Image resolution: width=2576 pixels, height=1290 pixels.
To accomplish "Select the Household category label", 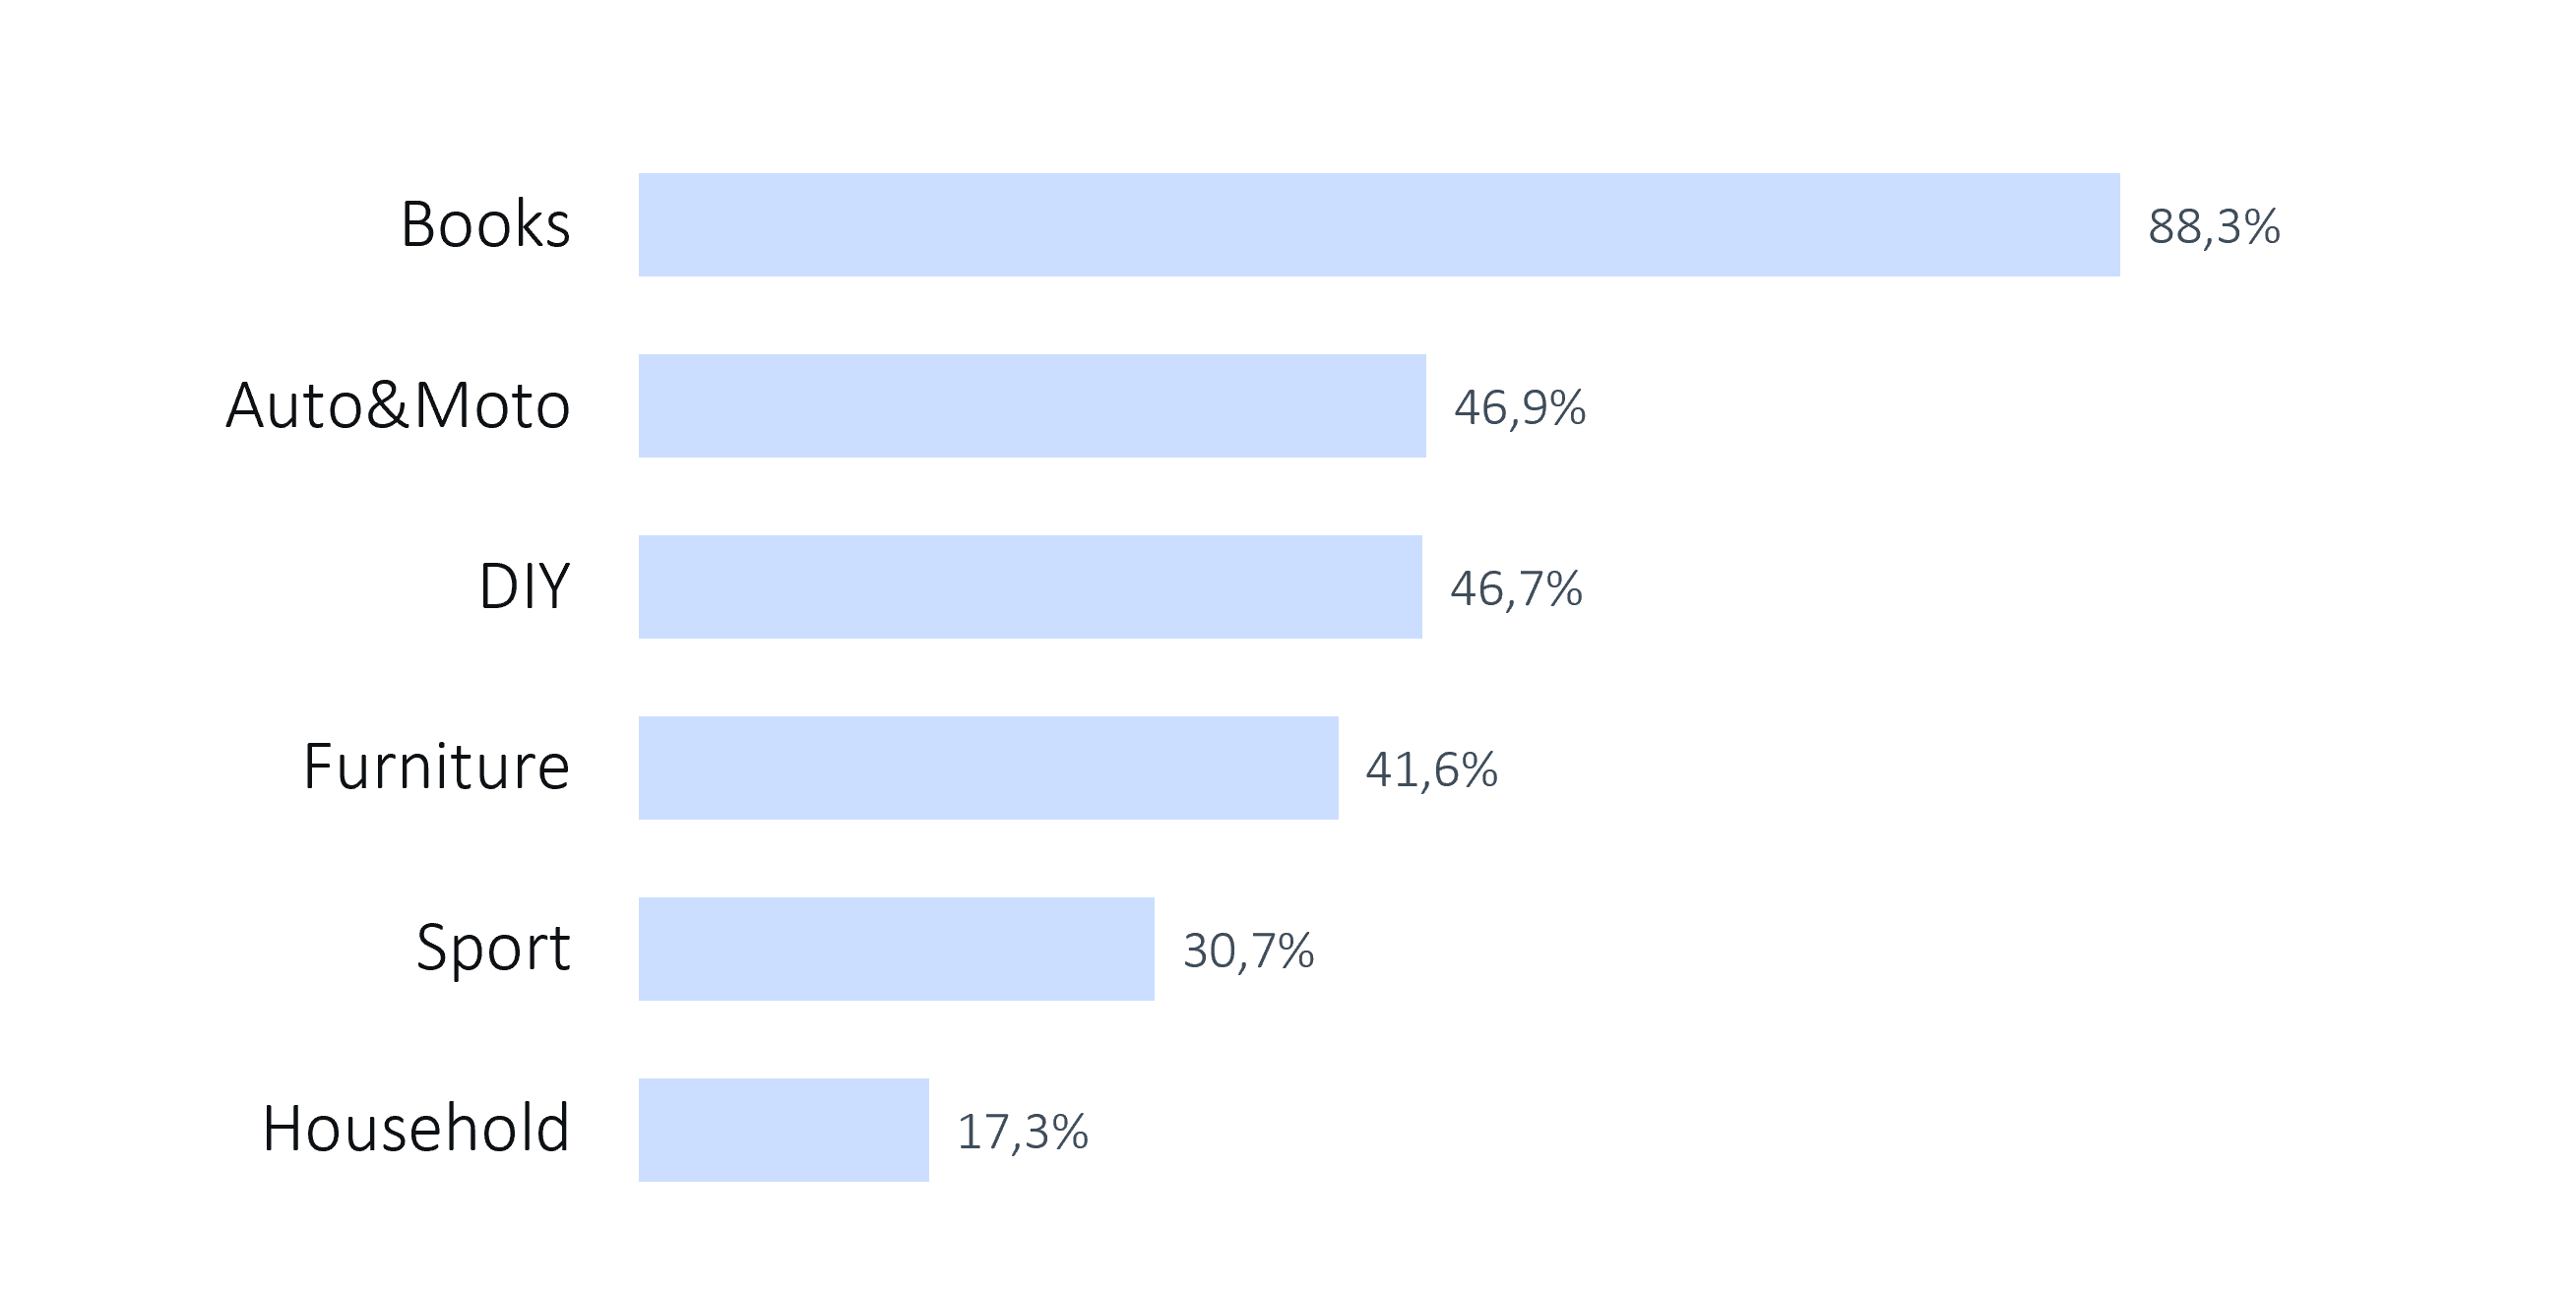I will coord(416,1130).
